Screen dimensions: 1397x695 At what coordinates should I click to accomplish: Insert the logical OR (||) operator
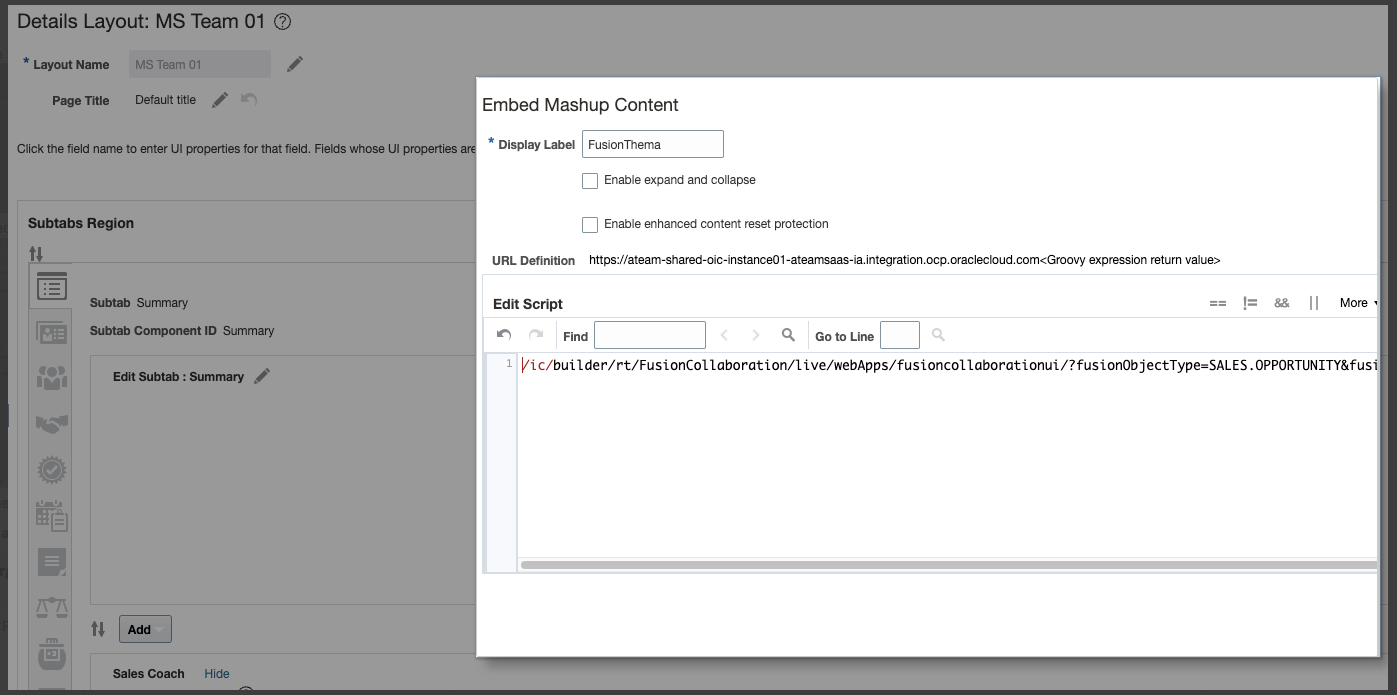coord(1314,303)
